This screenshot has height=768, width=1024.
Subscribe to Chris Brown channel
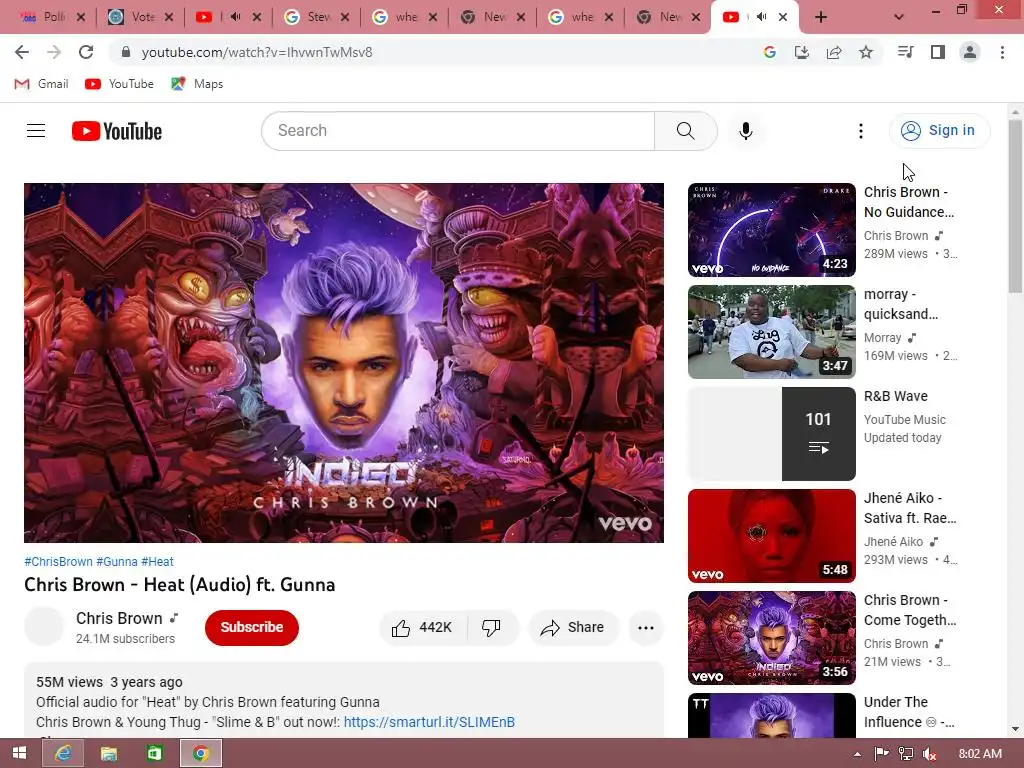coord(251,628)
